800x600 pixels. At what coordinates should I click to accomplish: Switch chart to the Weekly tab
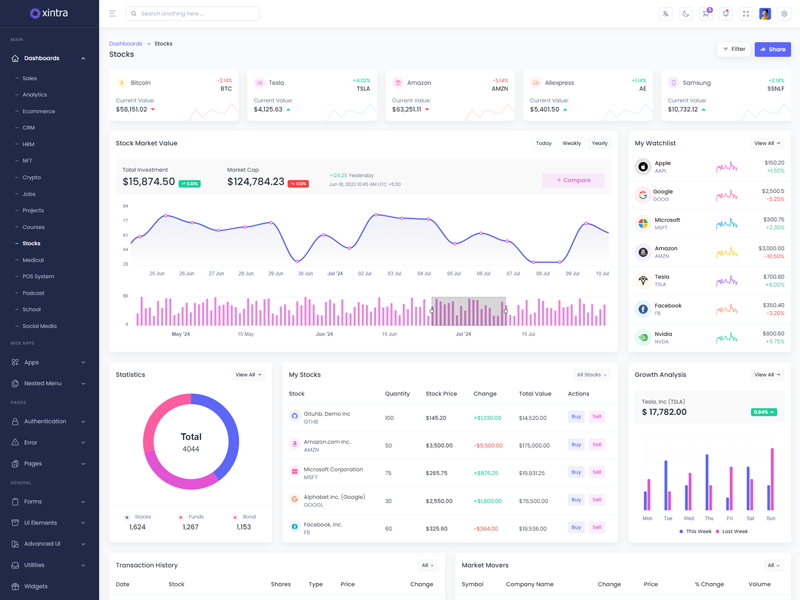[x=572, y=143]
